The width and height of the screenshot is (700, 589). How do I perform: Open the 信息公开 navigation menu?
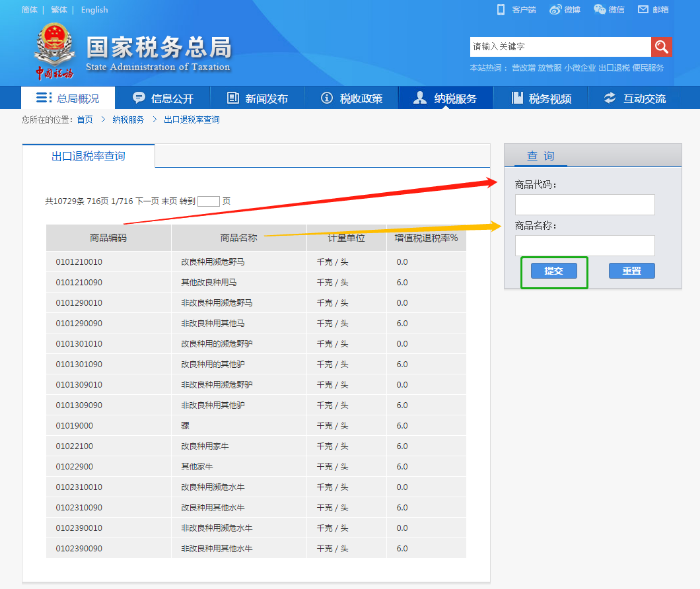pos(163,98)
